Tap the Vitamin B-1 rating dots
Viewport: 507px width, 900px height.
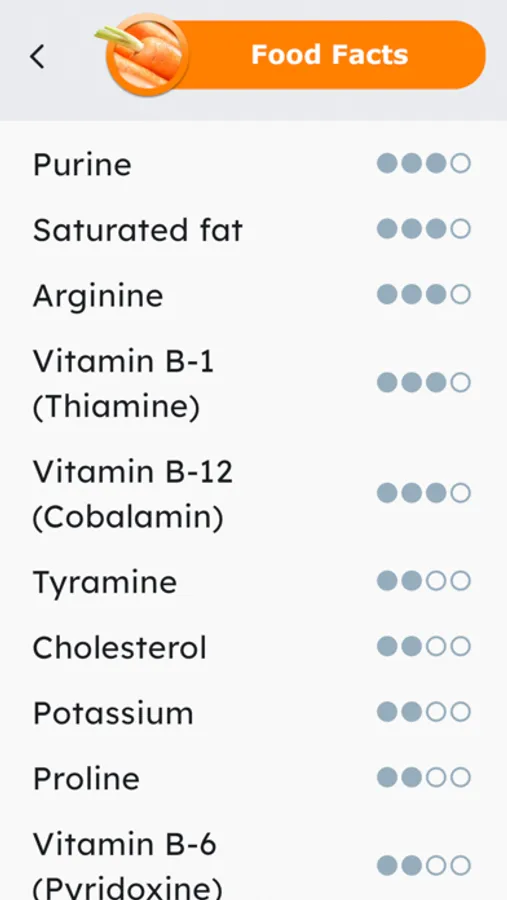coord(424,382)
